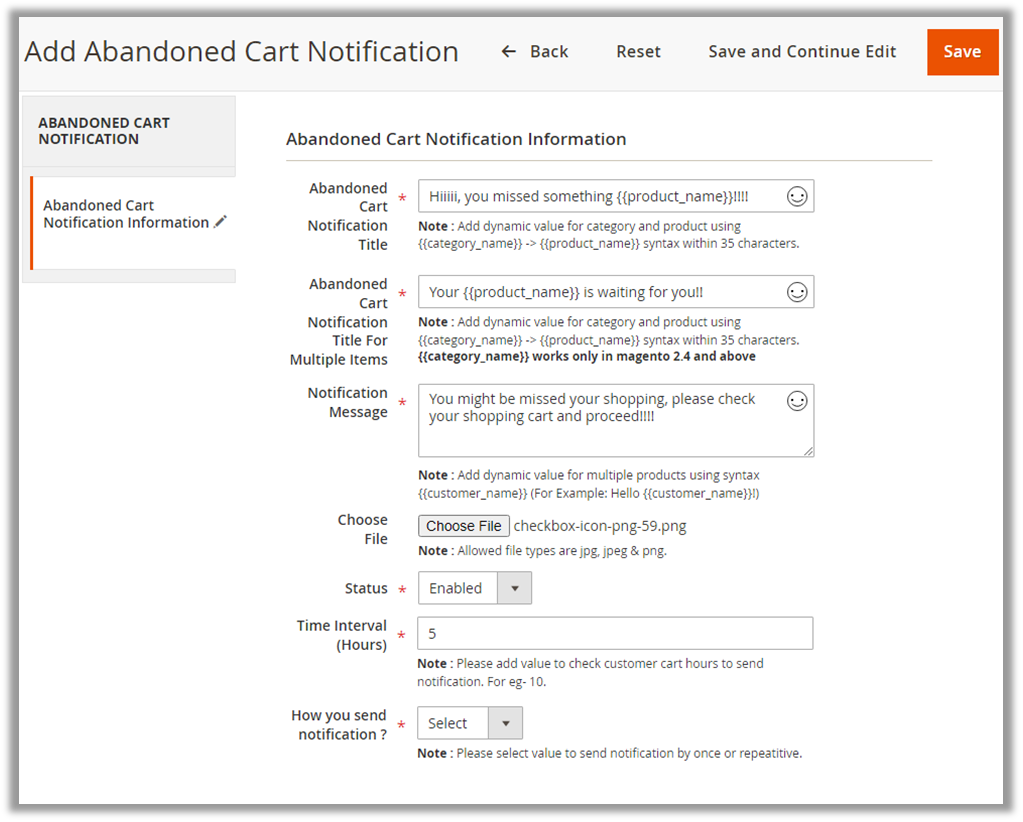Click inside the Notification Message textarea
The image size is (1023, 822).
coord(600,430)
